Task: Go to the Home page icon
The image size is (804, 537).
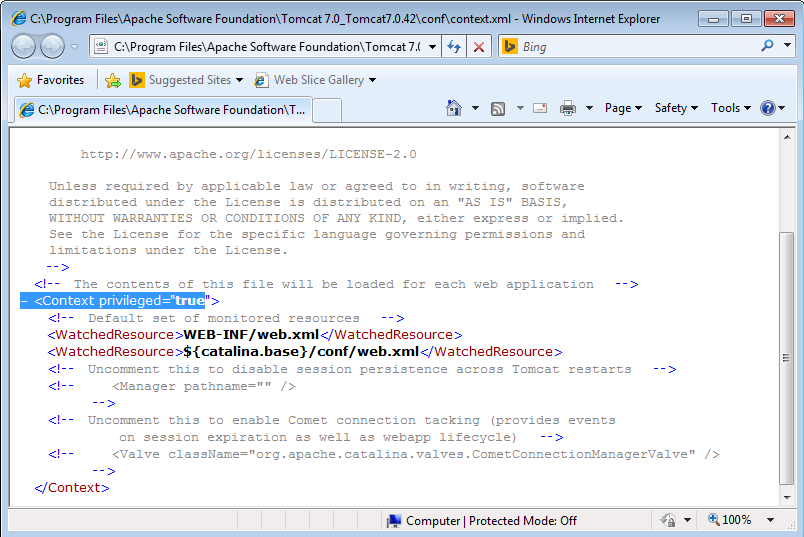Action: pos(454,108)
